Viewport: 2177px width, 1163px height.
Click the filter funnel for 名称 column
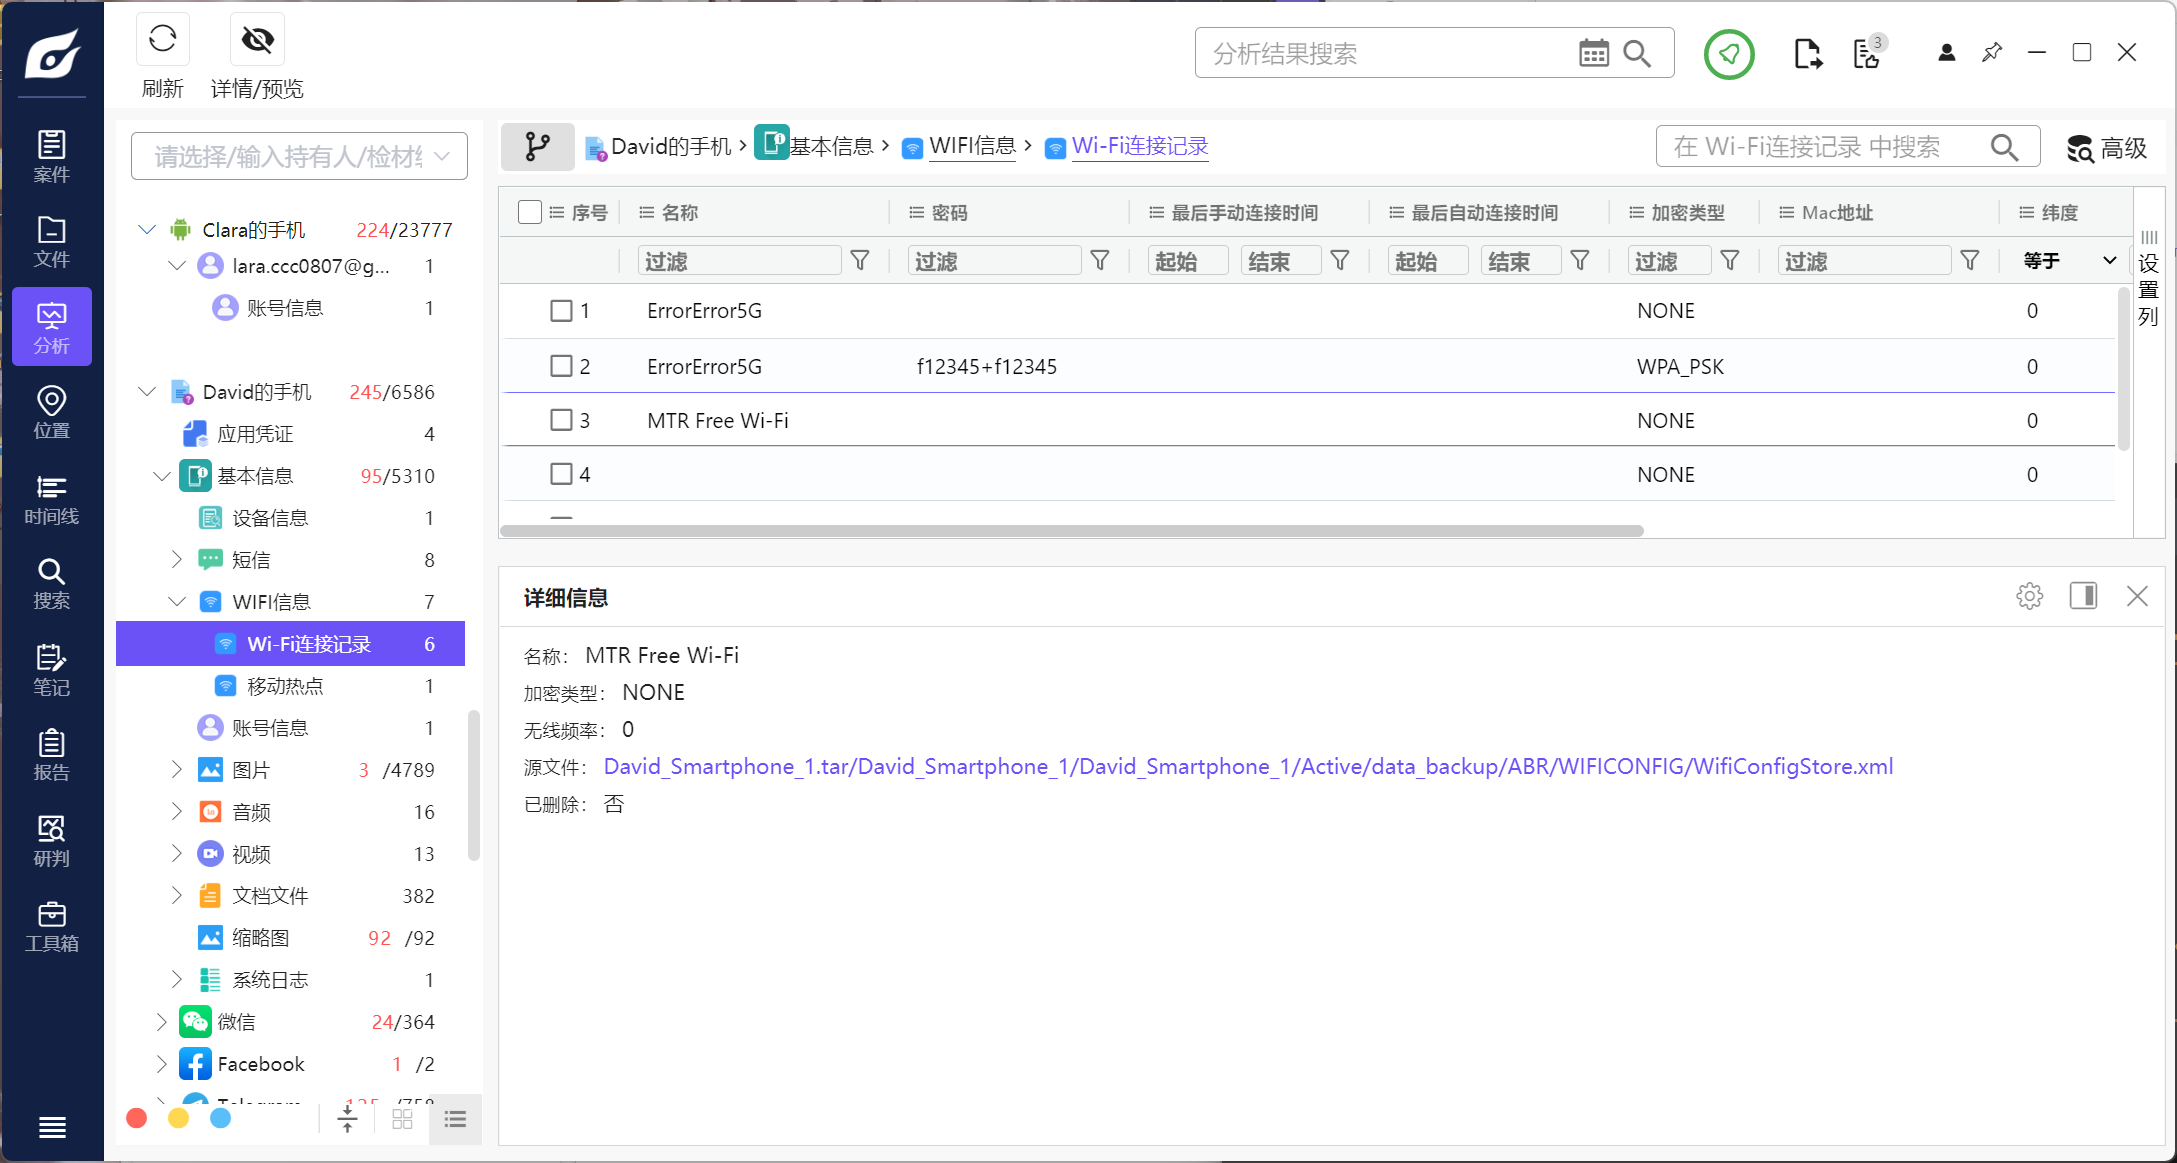coord(859,261)
